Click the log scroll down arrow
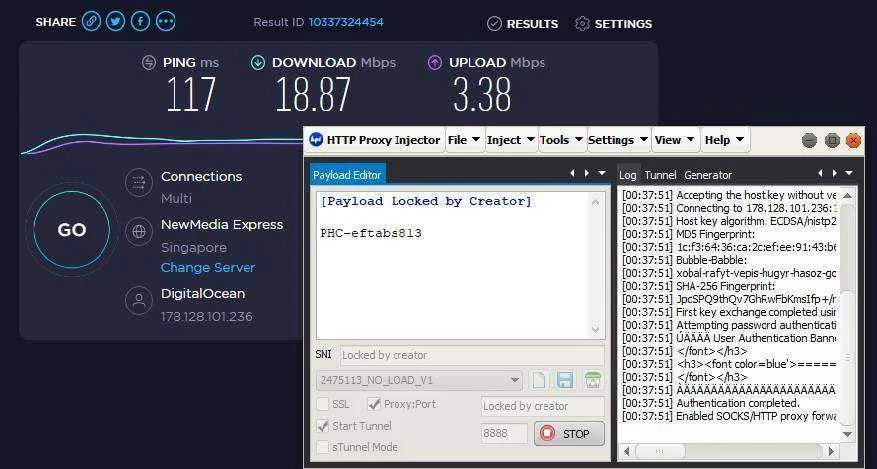The image size is (877, 469). coord(847,434)
